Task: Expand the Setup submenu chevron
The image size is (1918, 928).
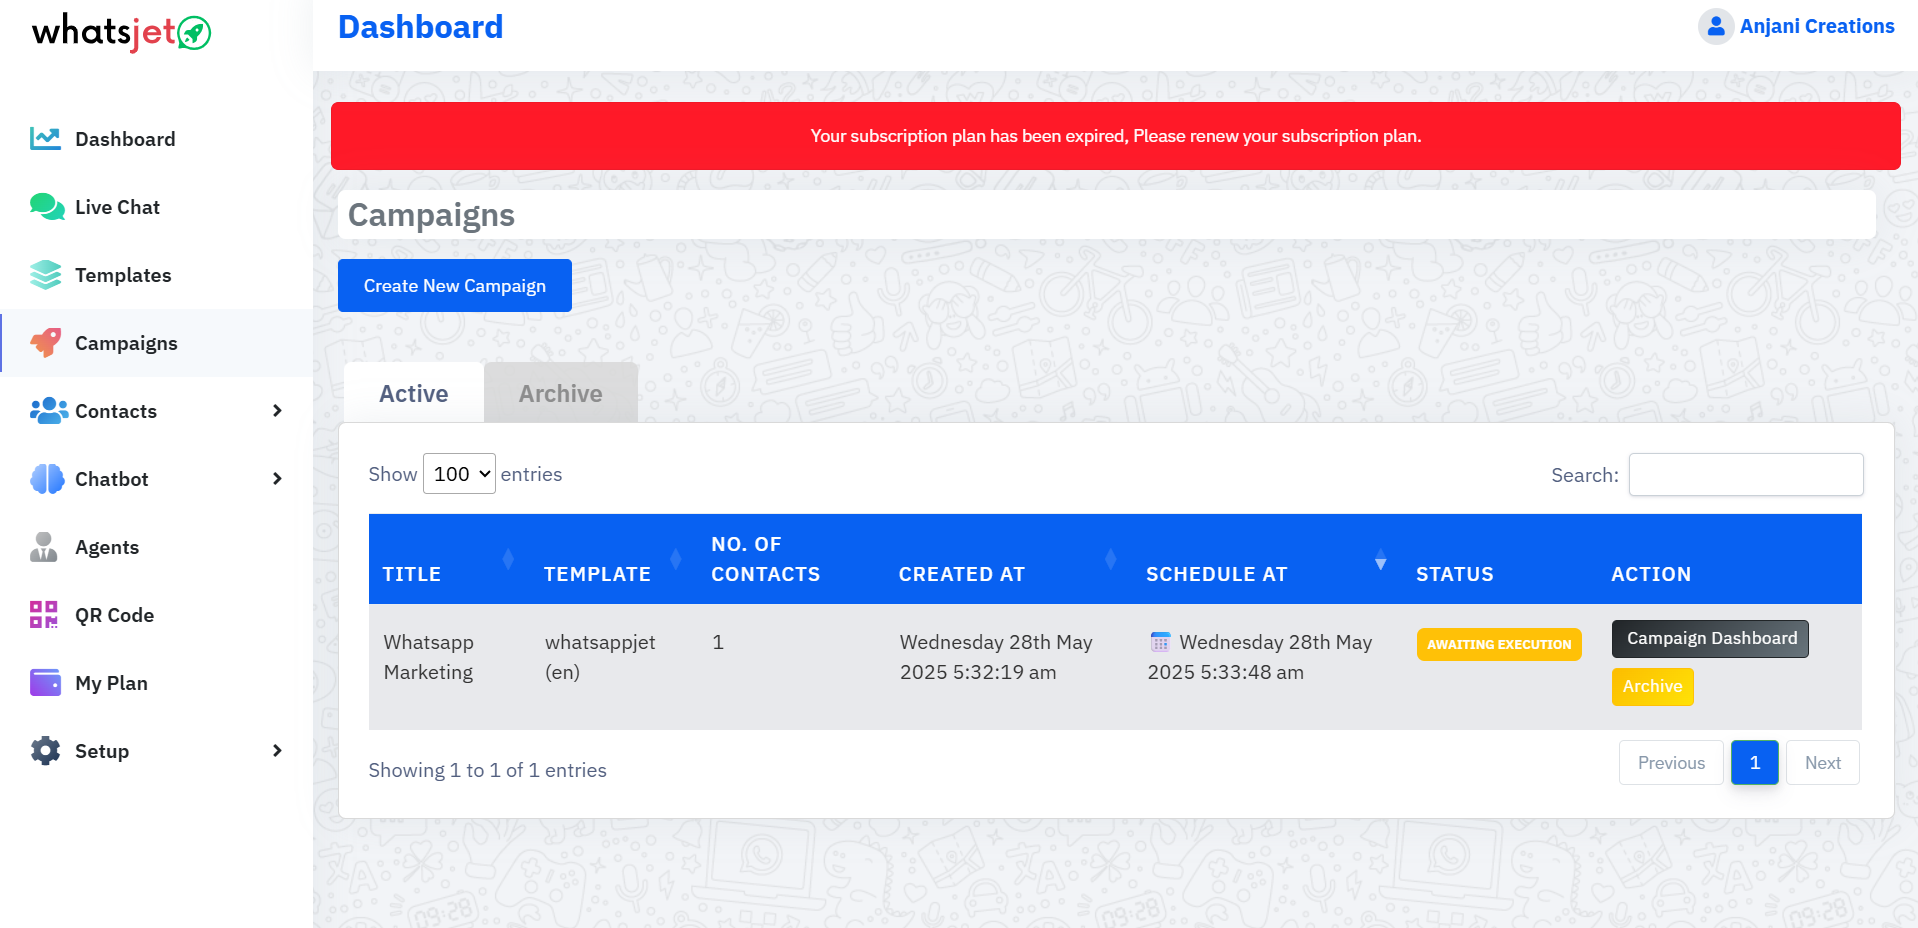Action: click(x=277, y=751)
